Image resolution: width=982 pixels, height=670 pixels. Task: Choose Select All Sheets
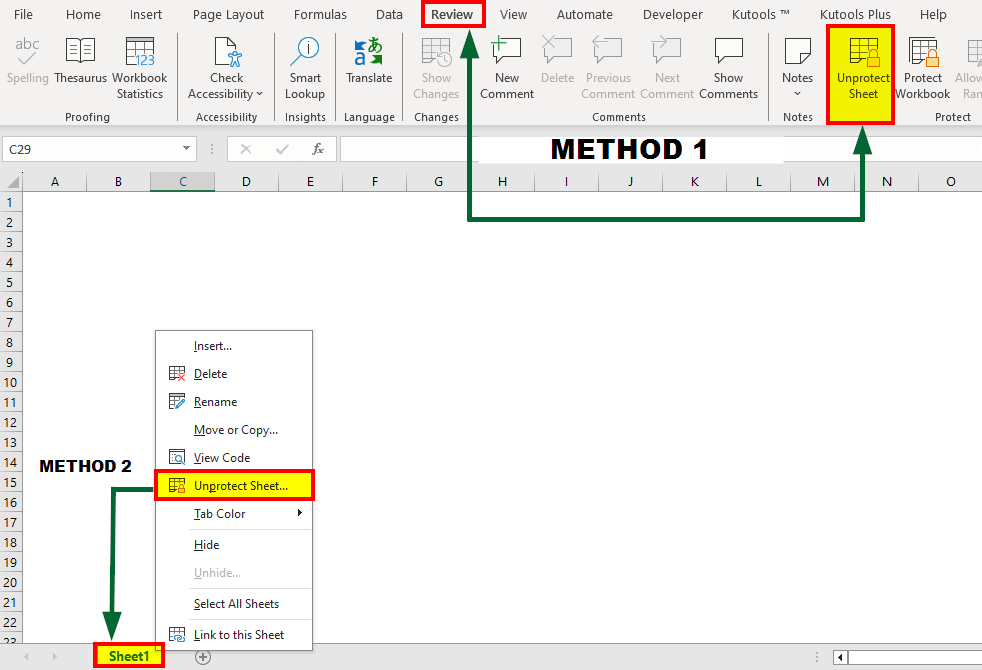(x=234, y=604)
